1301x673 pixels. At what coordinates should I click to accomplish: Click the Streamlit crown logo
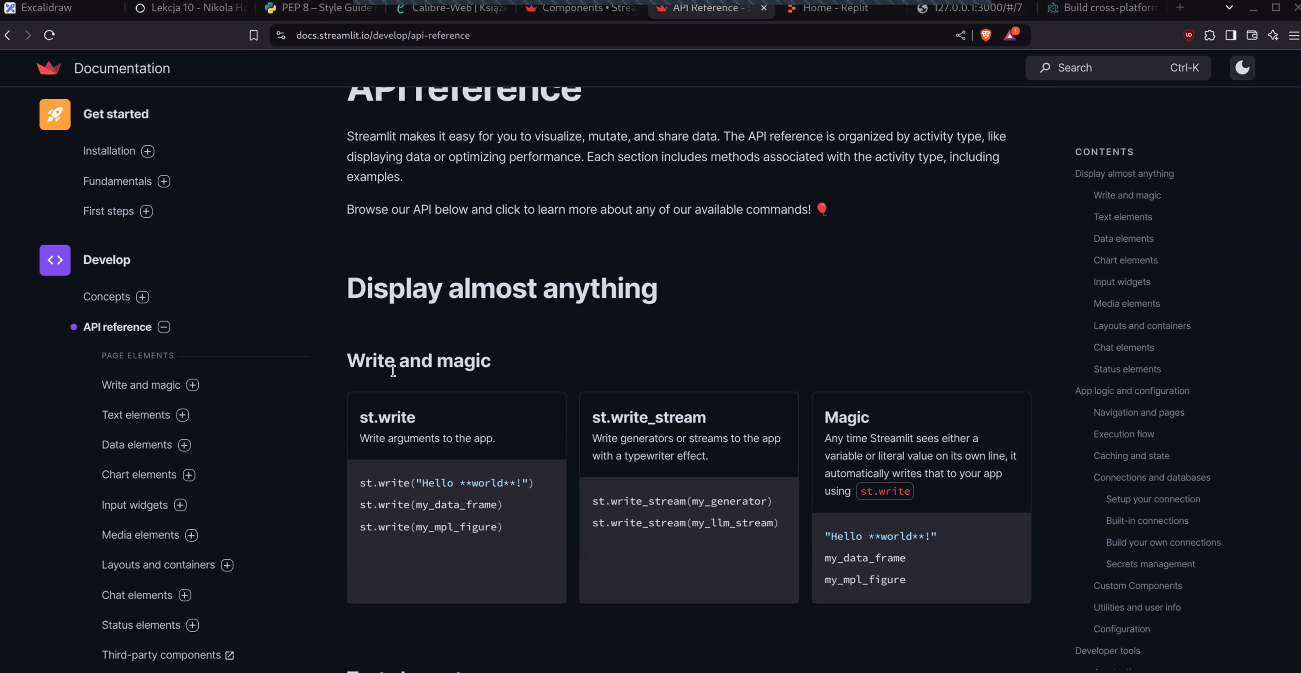(x=49, y=68)
